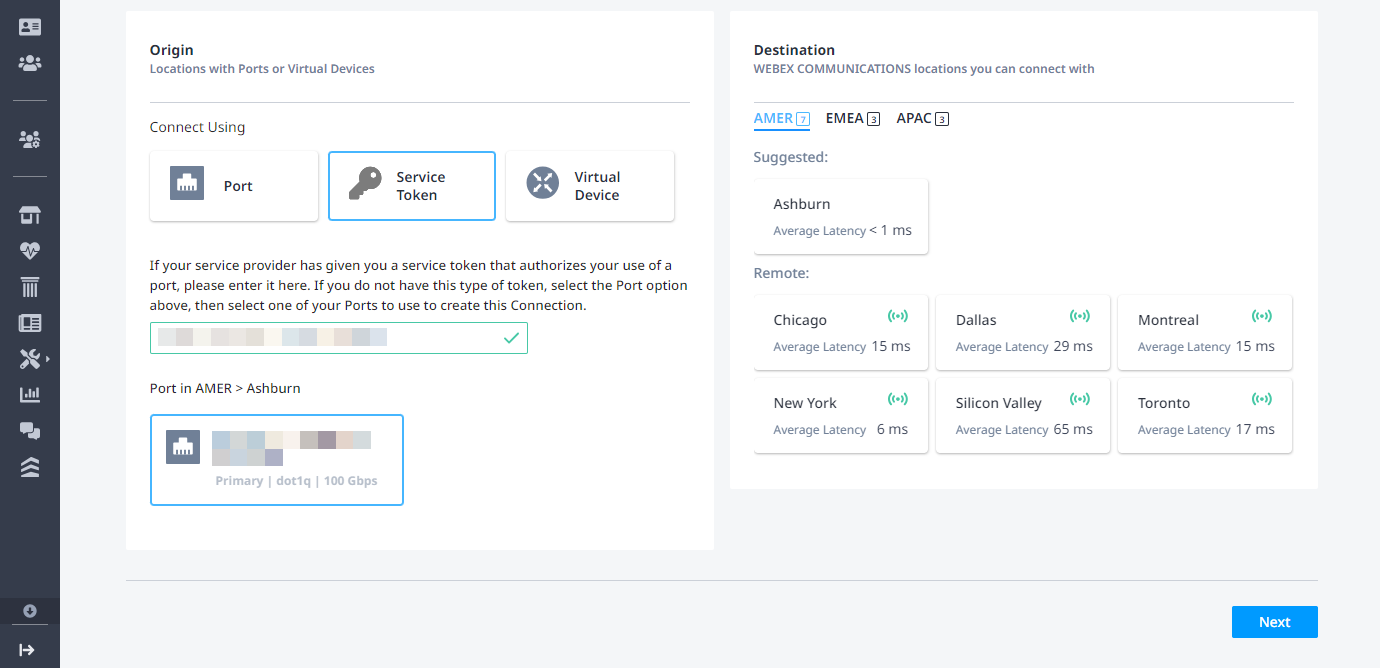
Task: Open the newspaper icon in sidebar
Action: tap(30, 323)
